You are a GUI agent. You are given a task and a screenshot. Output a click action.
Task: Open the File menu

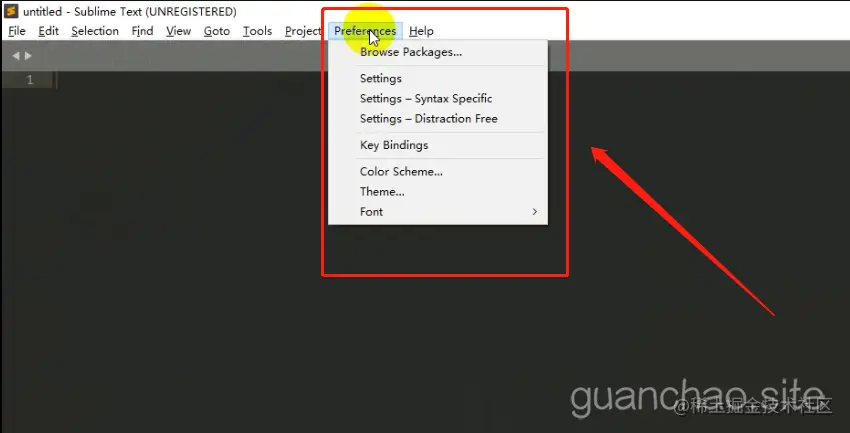(x=17, y=31)
